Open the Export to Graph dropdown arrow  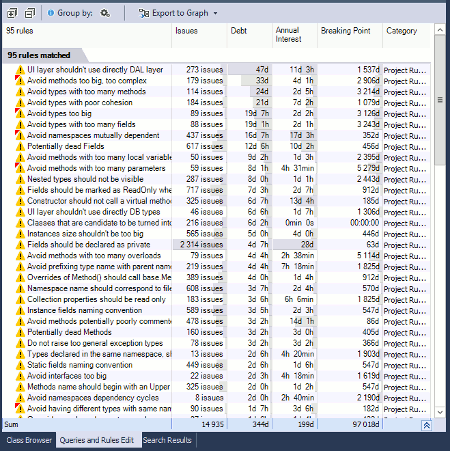pos(215,13)
